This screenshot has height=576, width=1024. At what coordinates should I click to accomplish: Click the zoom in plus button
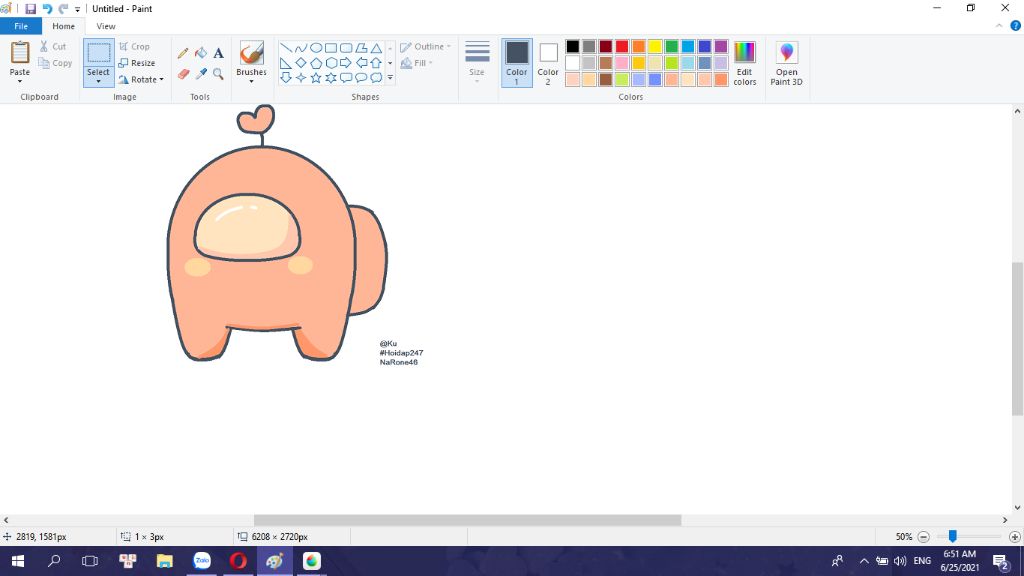coord(1014,537)
